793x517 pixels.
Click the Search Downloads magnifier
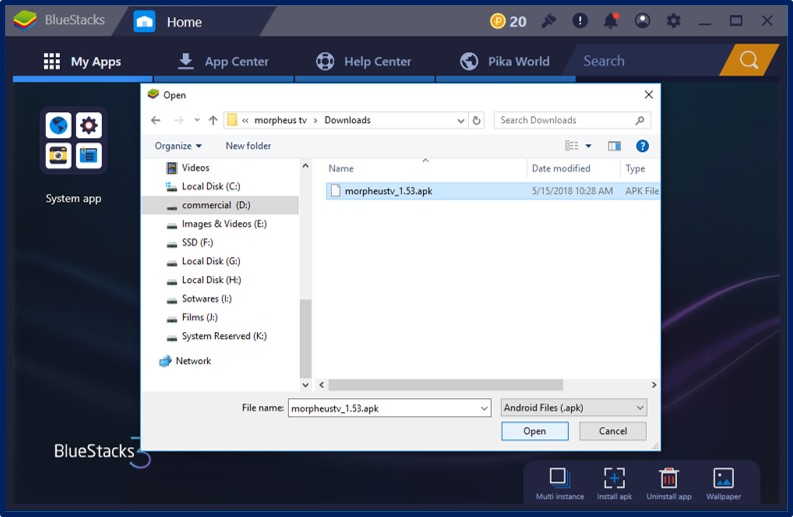[640, 120]
